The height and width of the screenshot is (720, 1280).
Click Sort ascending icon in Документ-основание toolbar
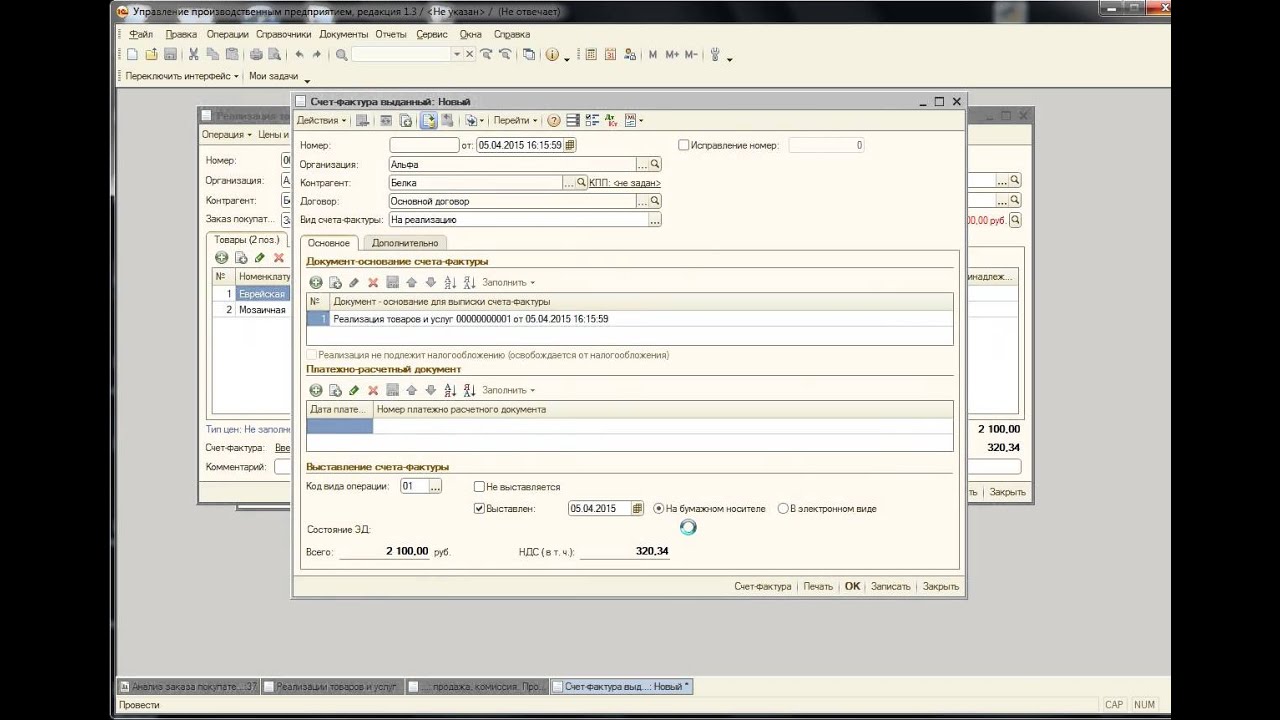pos(450,283)
